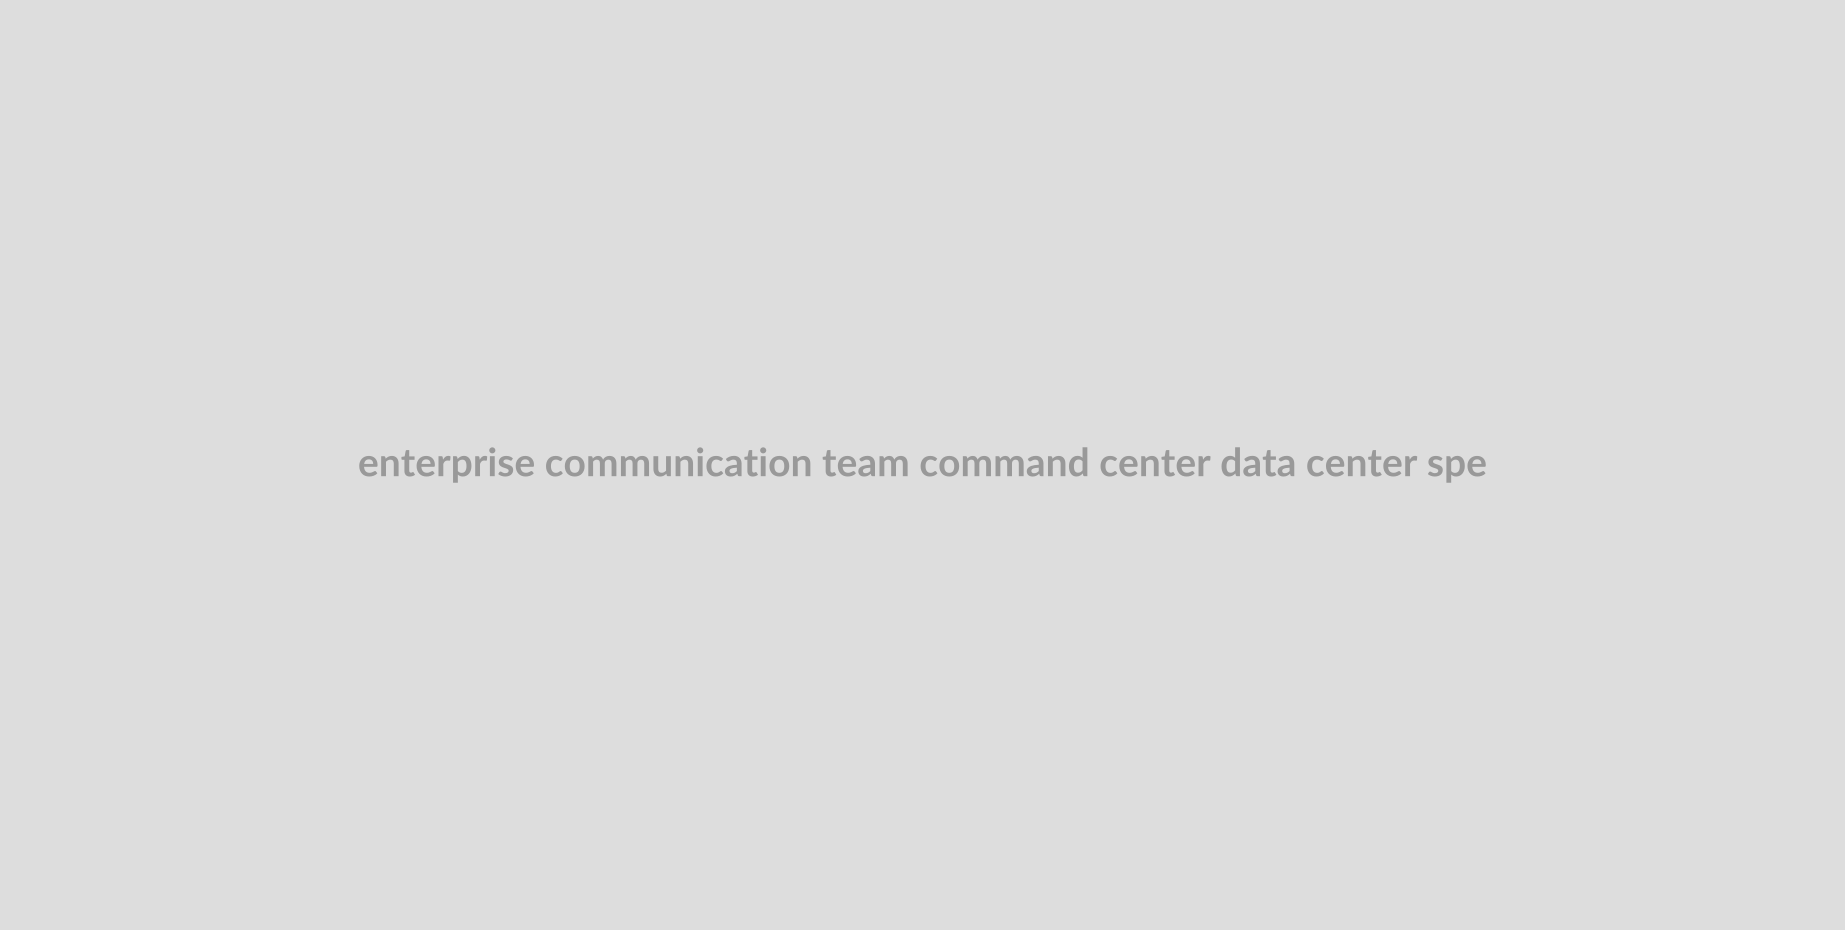Click blank gray space left of "enterprise"

tap(178, 464)
